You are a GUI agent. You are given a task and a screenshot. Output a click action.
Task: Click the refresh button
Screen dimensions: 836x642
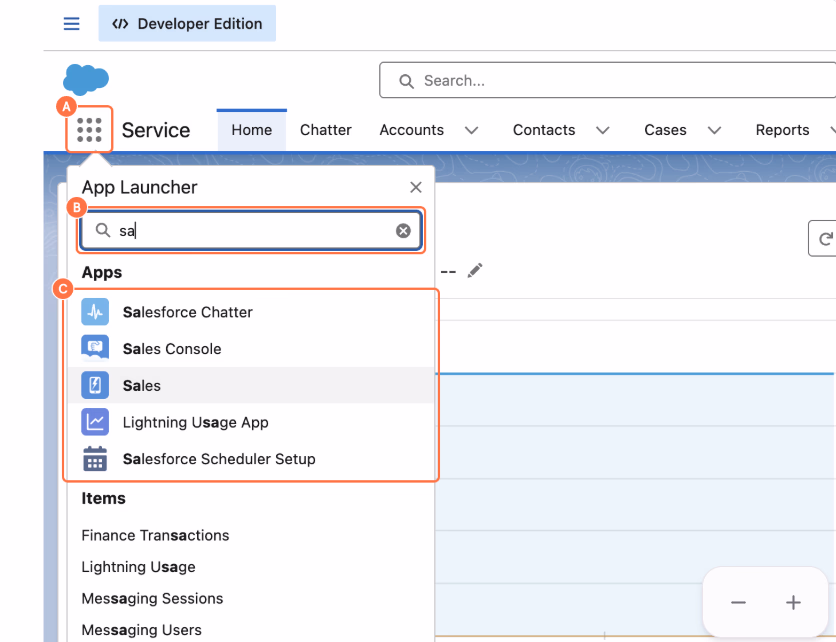point(823,238)
